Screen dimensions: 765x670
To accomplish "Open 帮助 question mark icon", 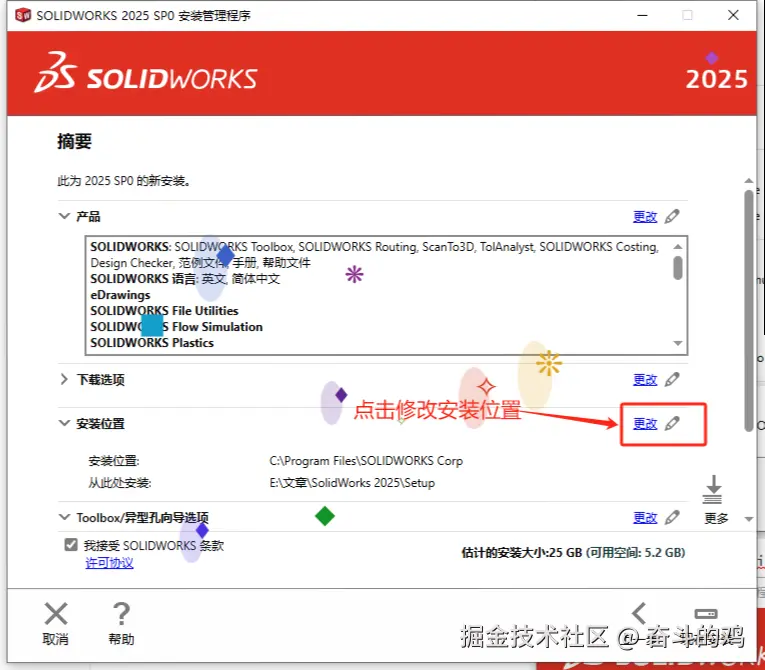I will 121,614.
